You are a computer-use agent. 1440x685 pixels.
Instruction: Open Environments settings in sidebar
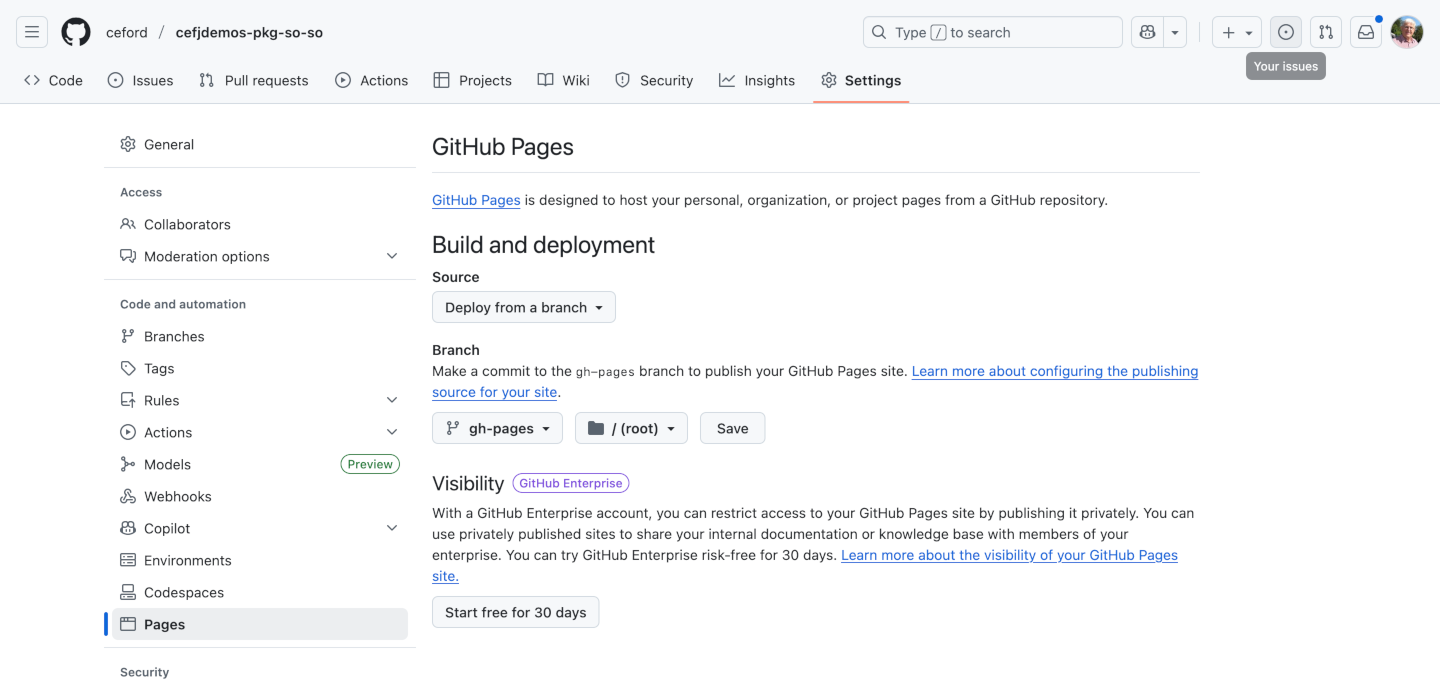[x=260, y=560]
